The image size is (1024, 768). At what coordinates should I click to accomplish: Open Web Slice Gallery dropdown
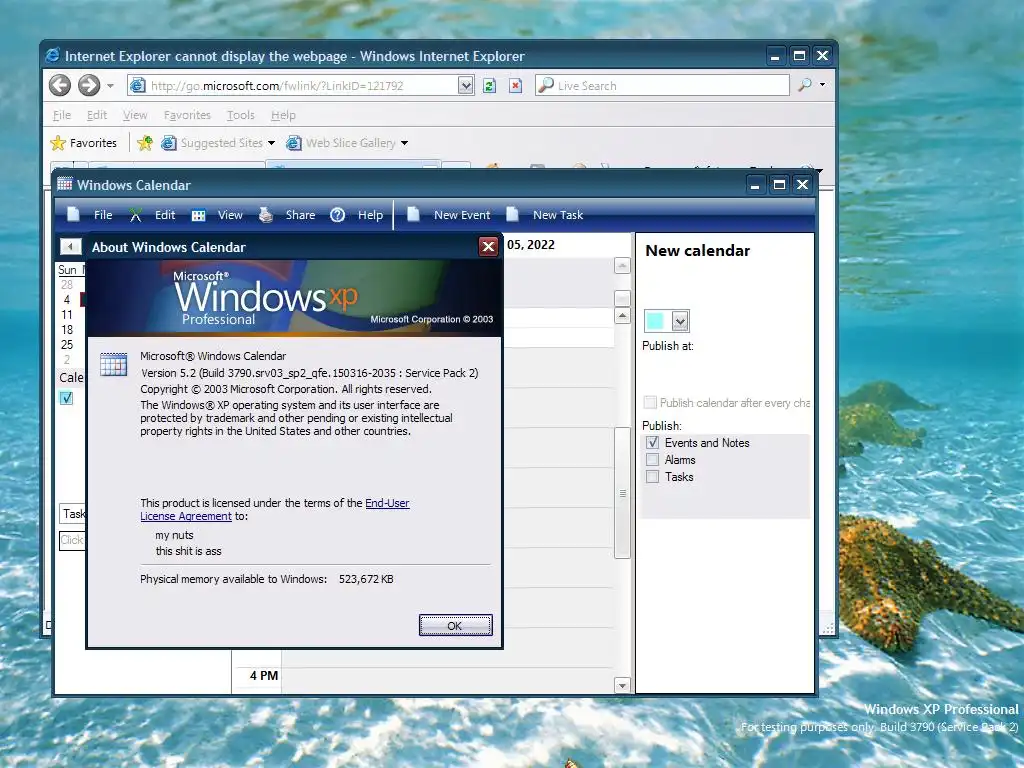[x=404, y=143]
